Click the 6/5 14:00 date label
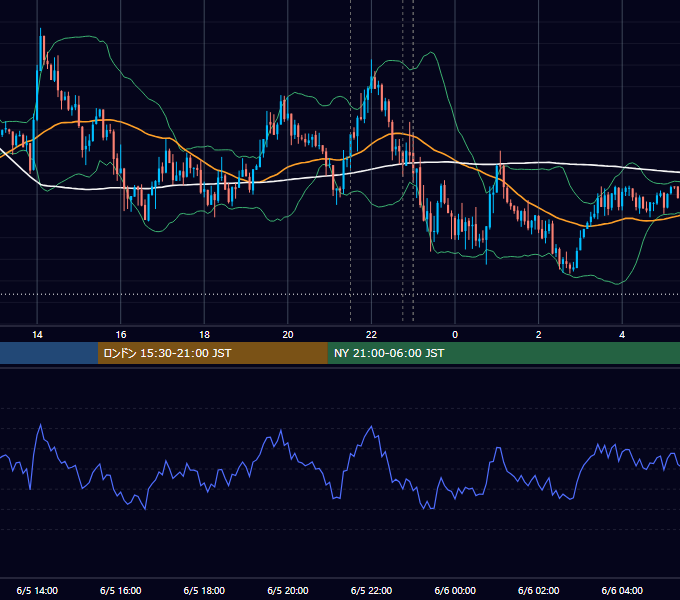 click(37, 590)
